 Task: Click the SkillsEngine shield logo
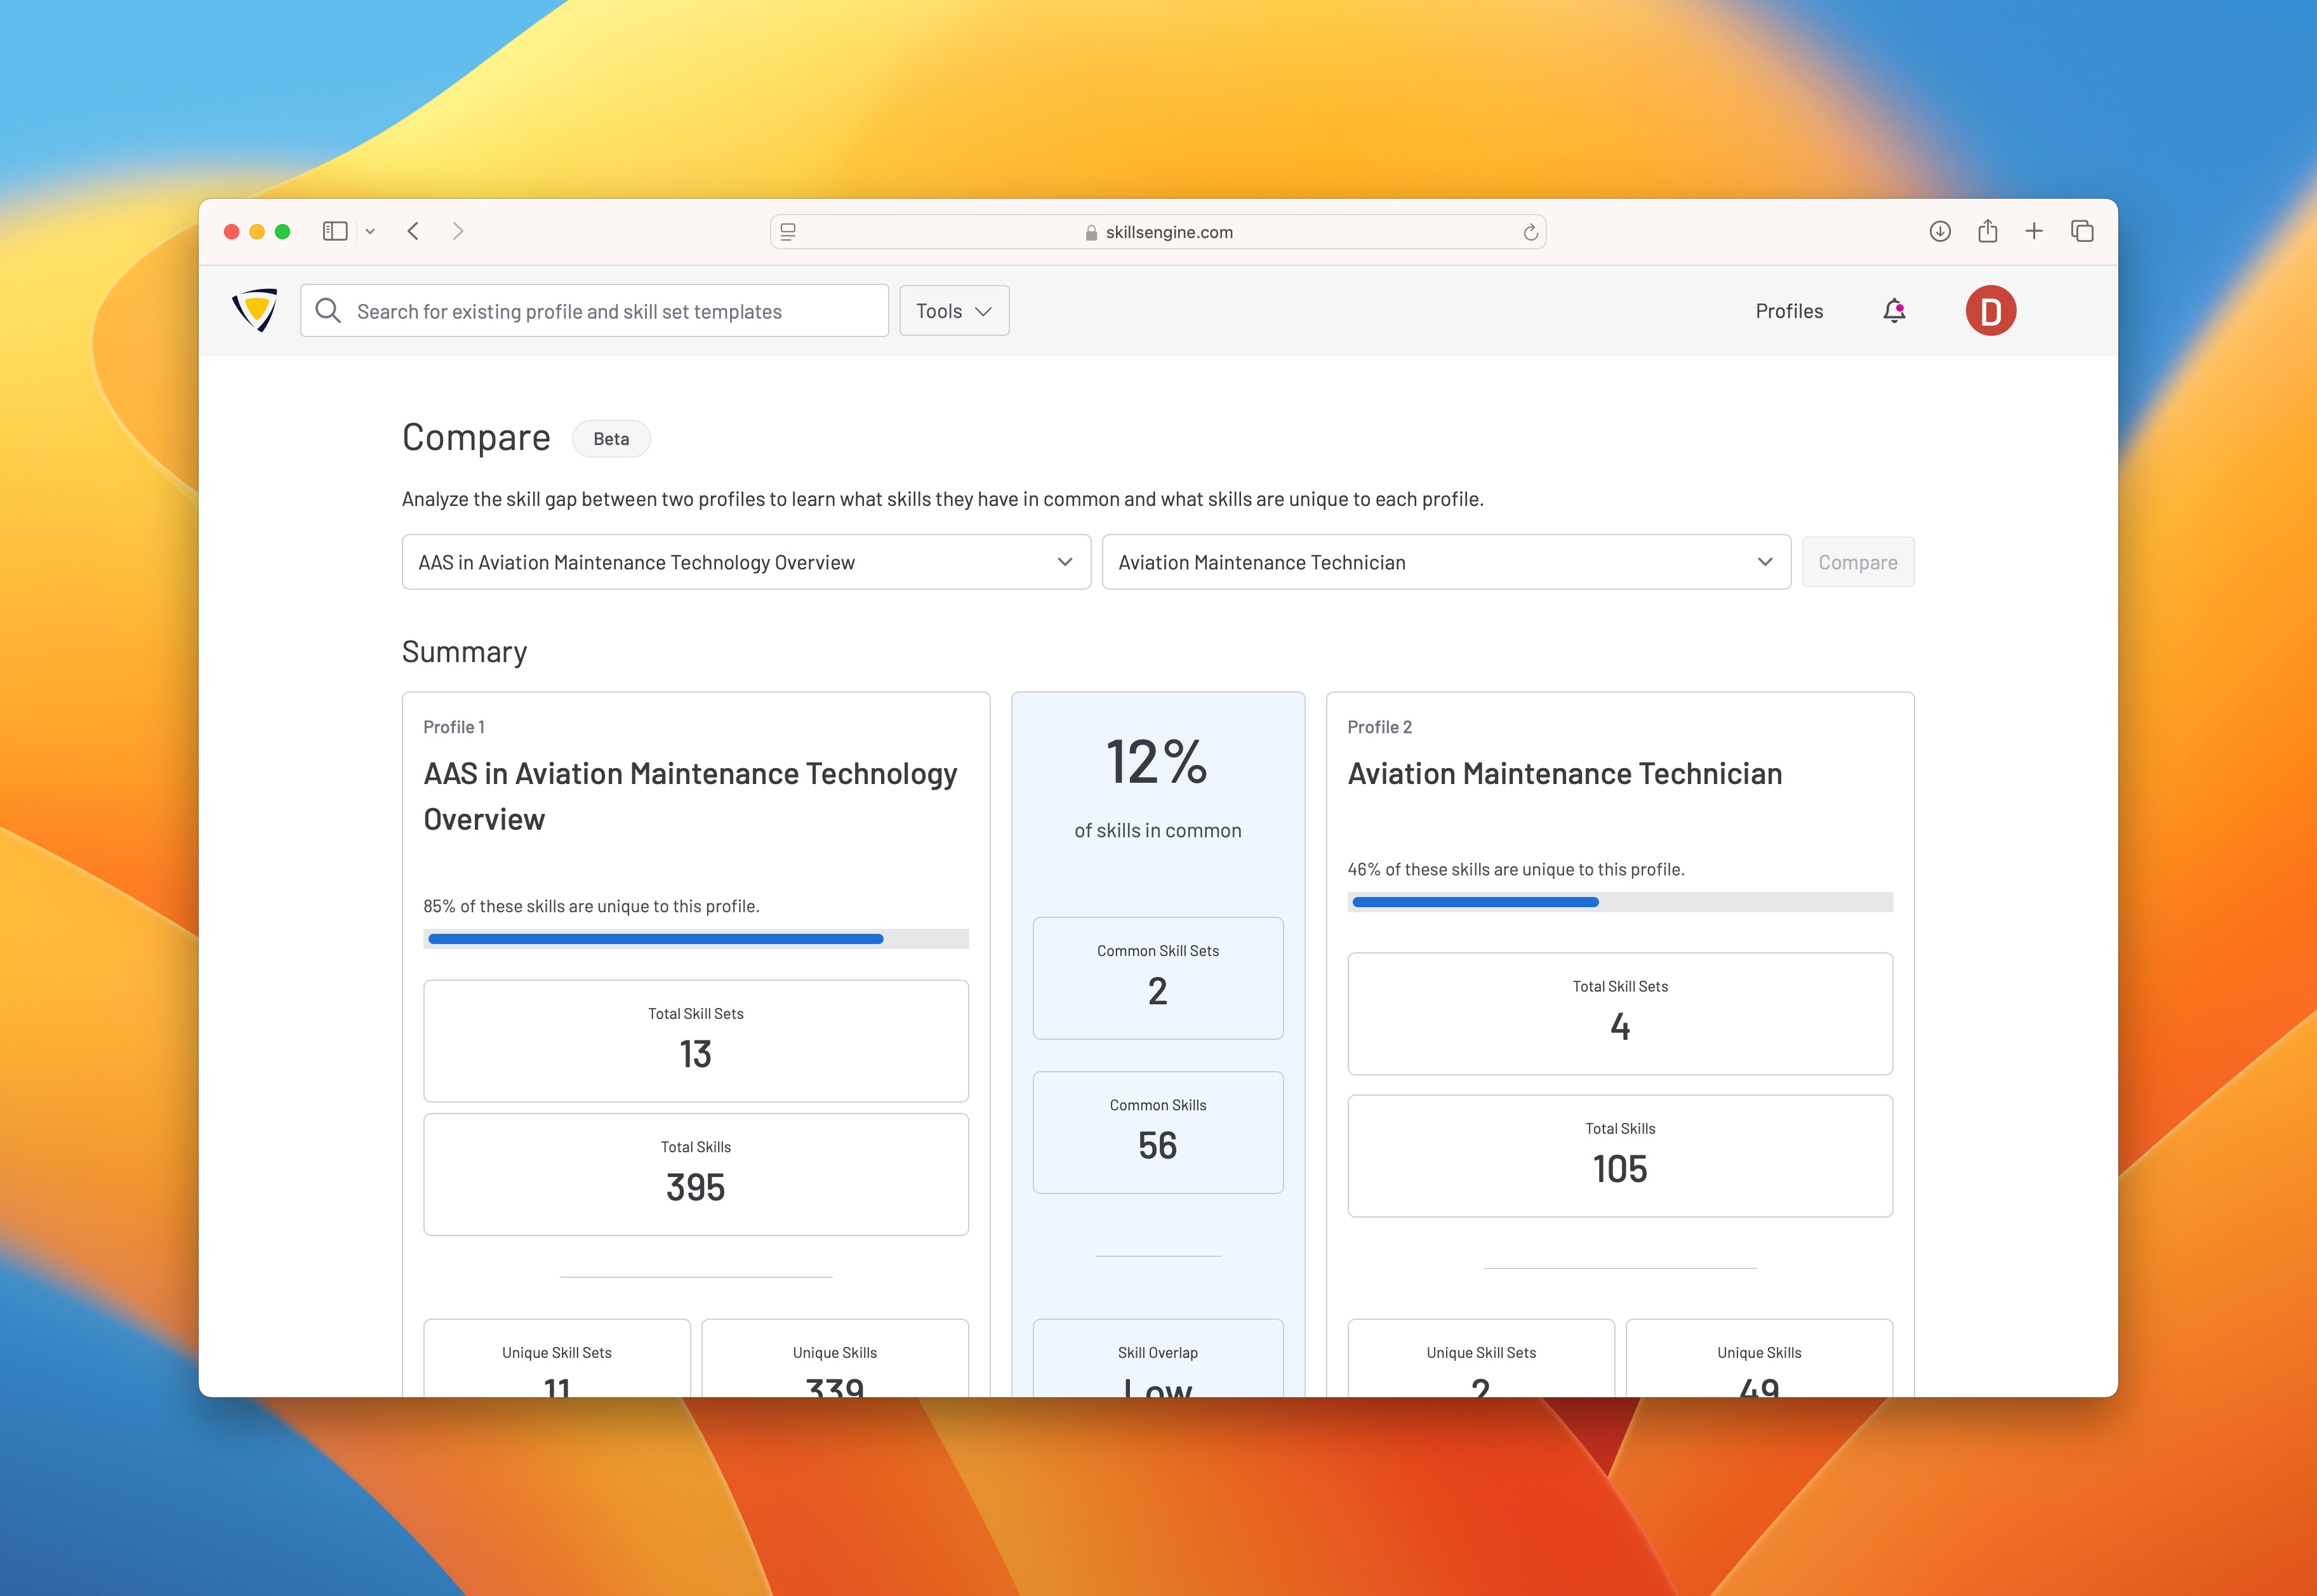(x=255, y=310)
